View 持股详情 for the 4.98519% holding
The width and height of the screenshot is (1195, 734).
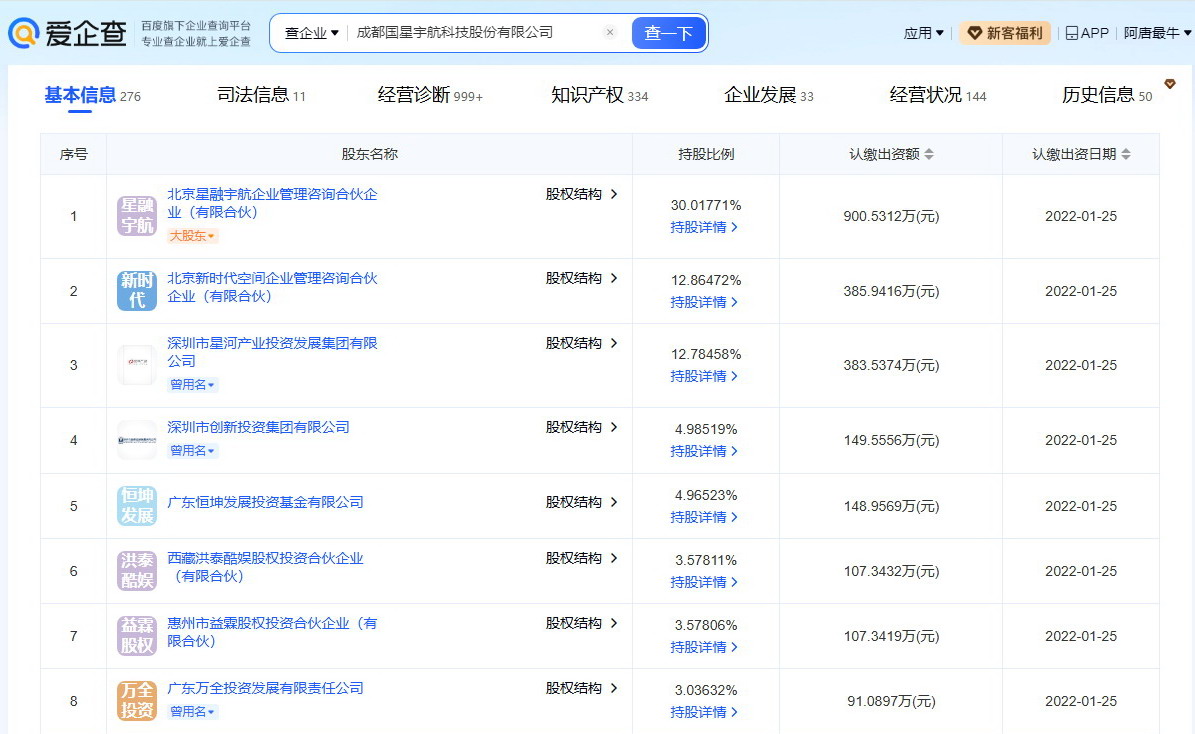coord(704,451)
